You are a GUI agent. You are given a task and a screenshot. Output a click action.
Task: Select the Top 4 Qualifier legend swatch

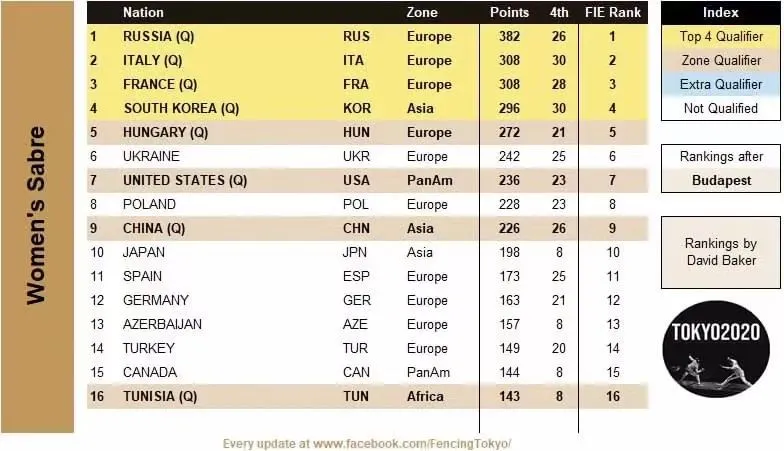720,36
